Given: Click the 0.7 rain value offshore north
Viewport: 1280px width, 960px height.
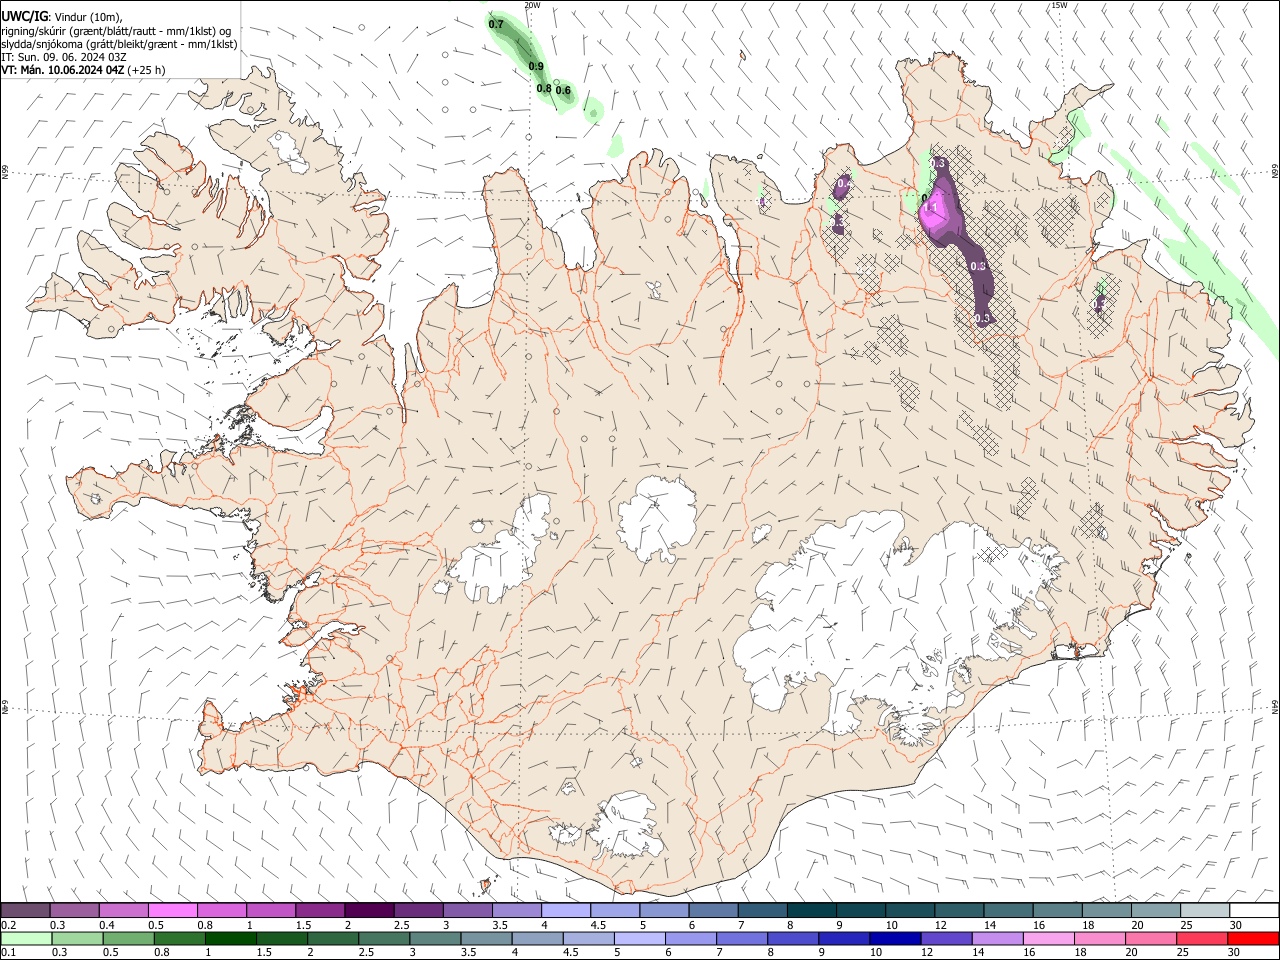Looking at the screenshot, I should point(496,24).
